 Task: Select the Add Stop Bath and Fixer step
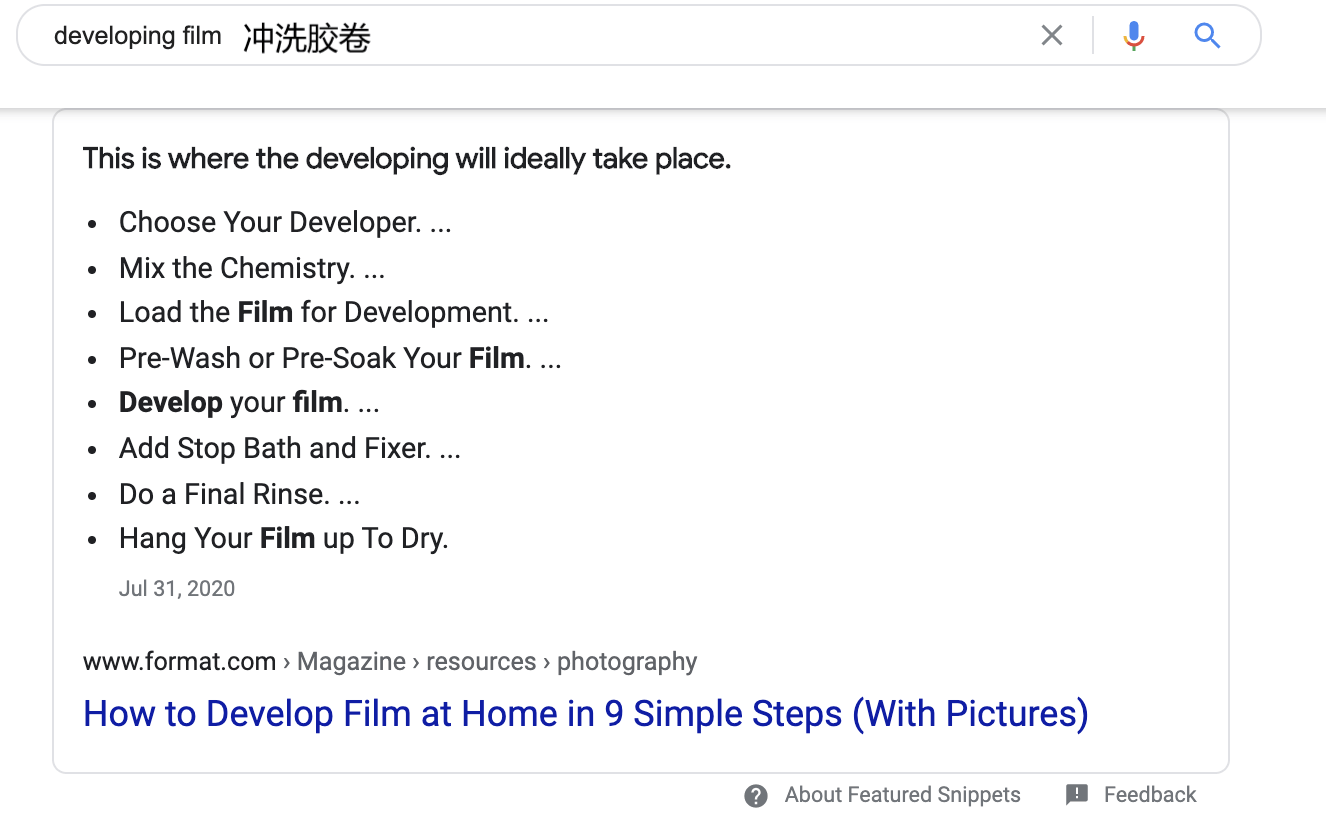pyautogui.click(x=289, y=448)
